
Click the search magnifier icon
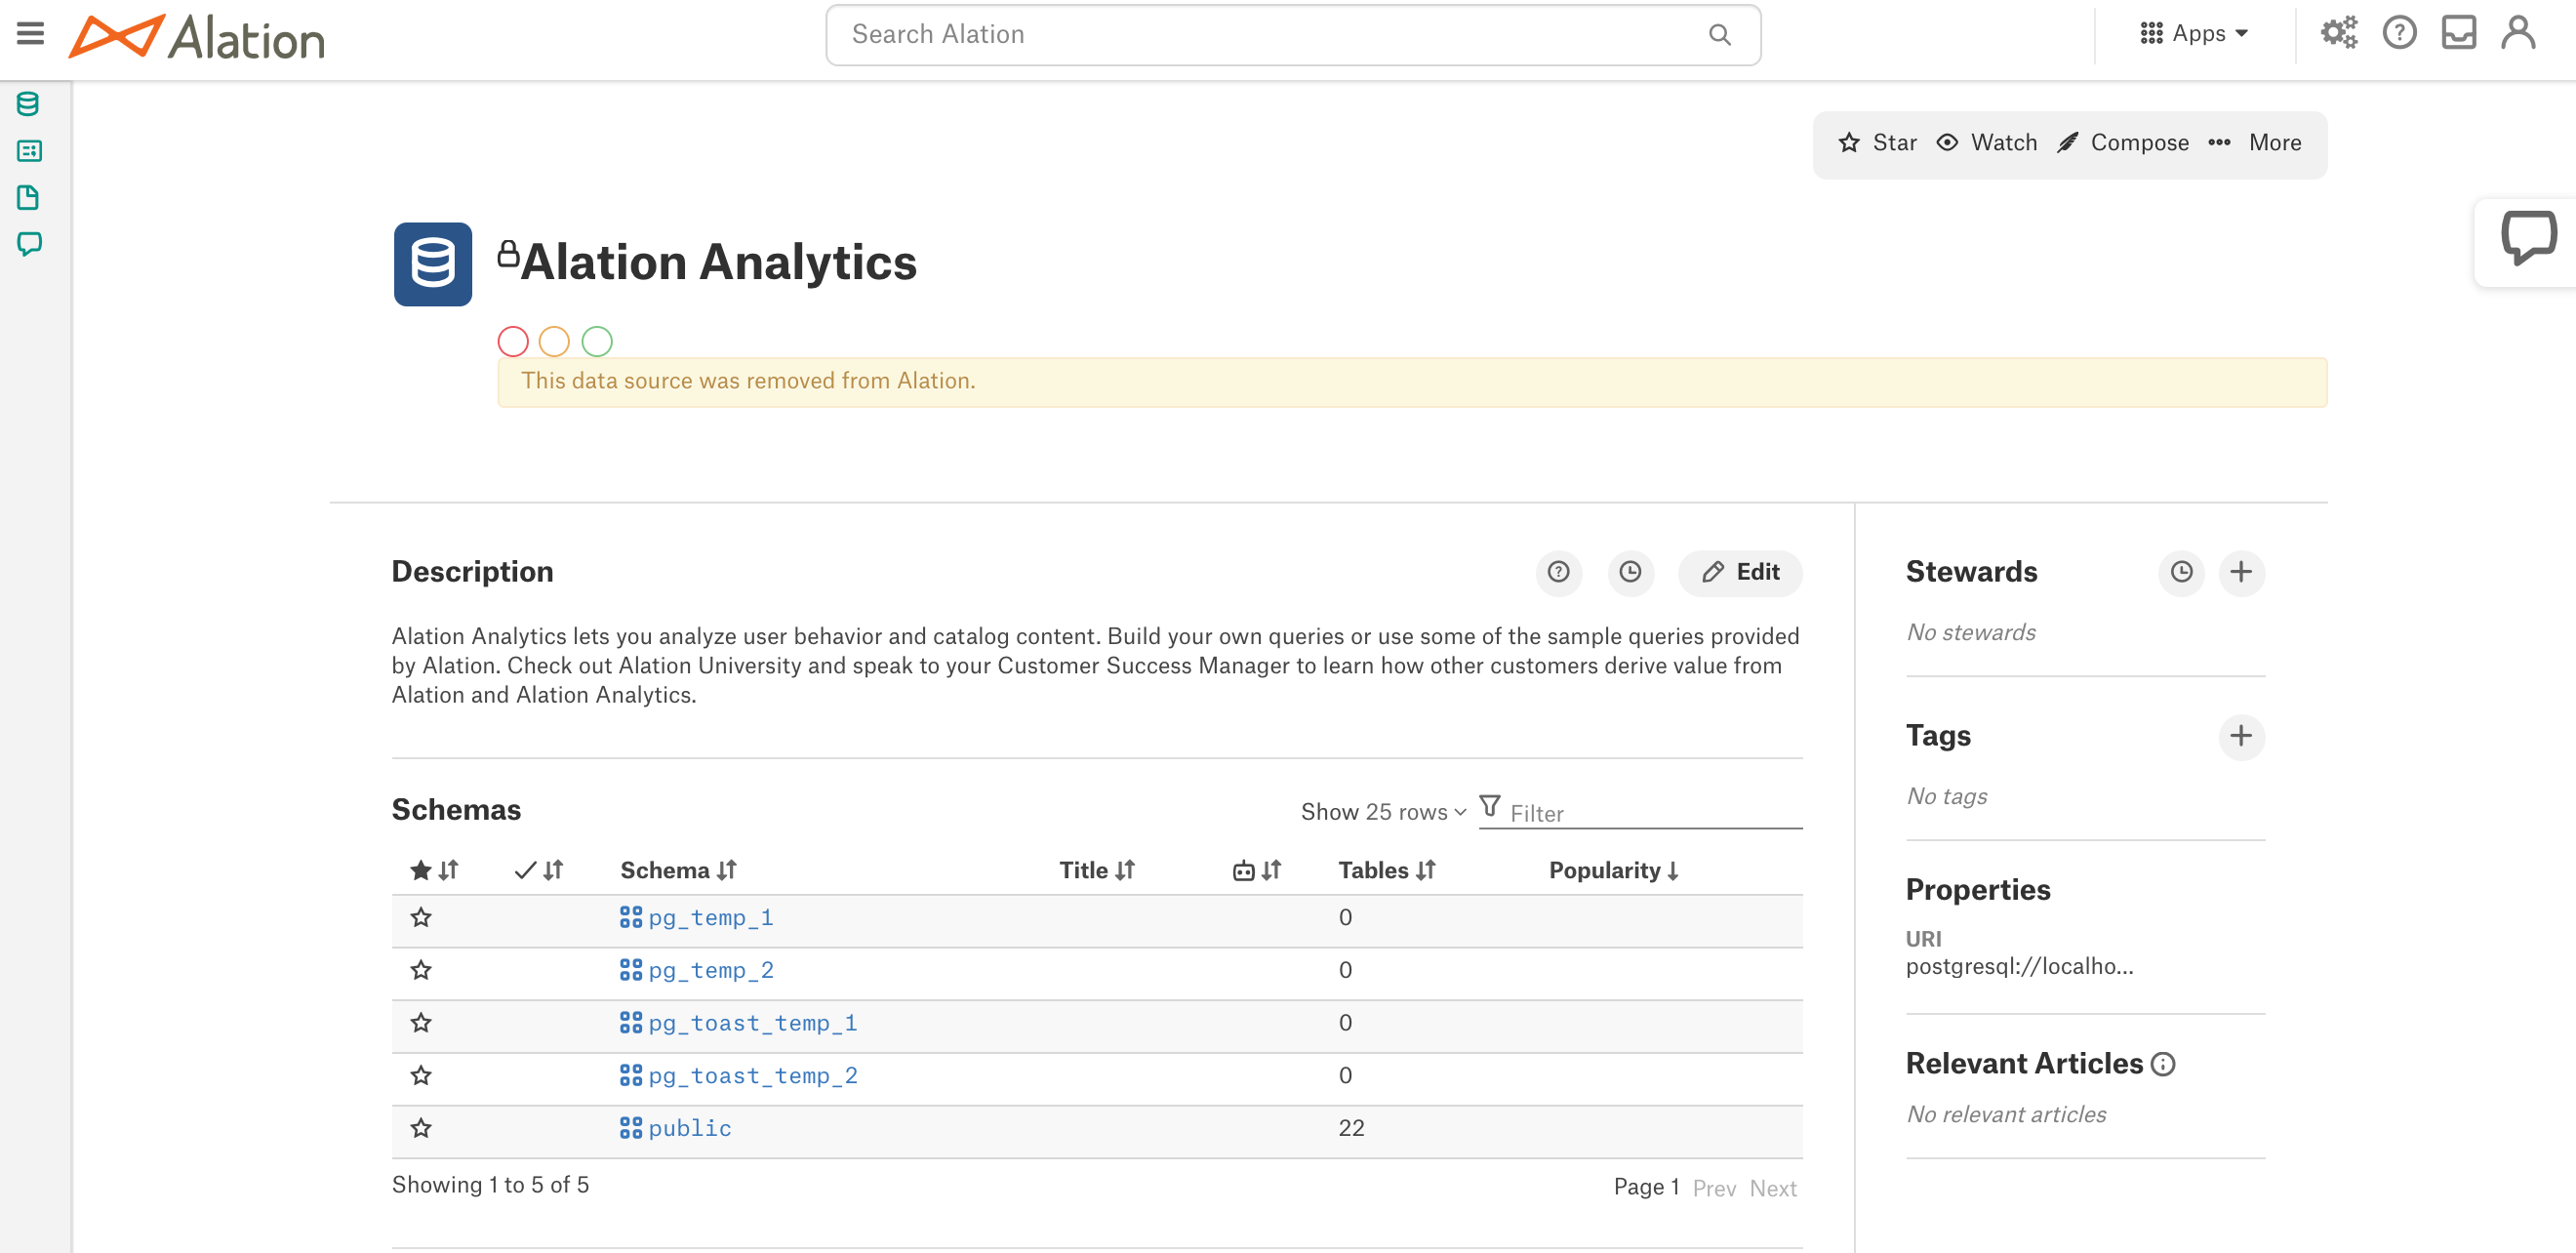tap(1719, 35)
